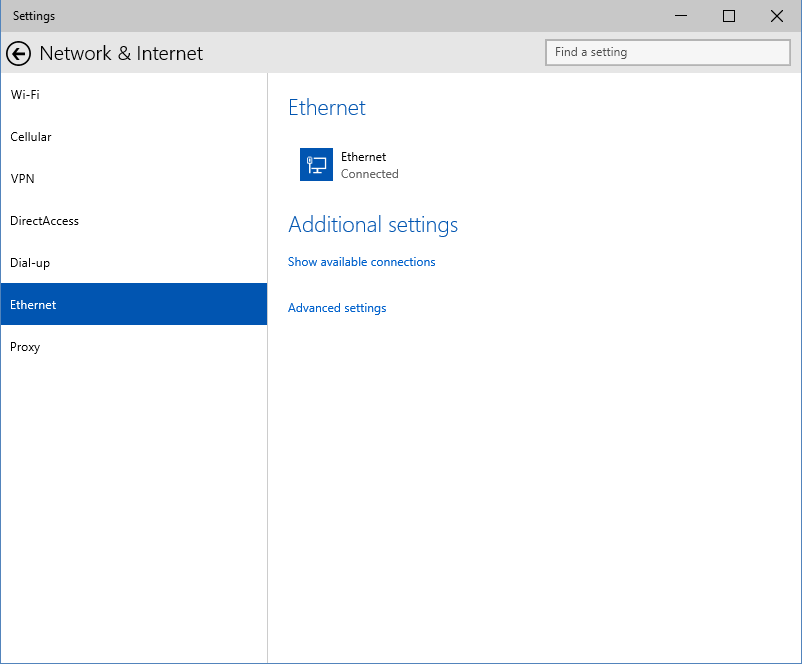Select the Ethernet connection name

coord(363,157)
